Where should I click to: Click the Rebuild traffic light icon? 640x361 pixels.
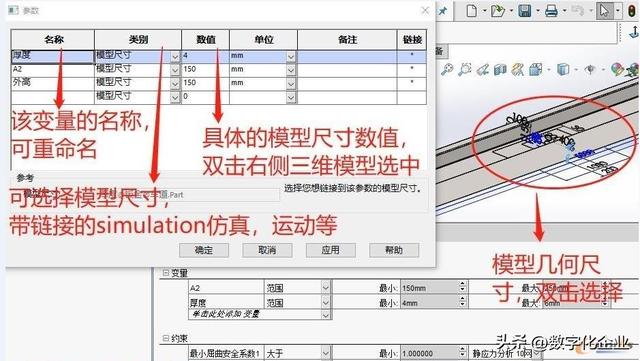pos(632,11)
